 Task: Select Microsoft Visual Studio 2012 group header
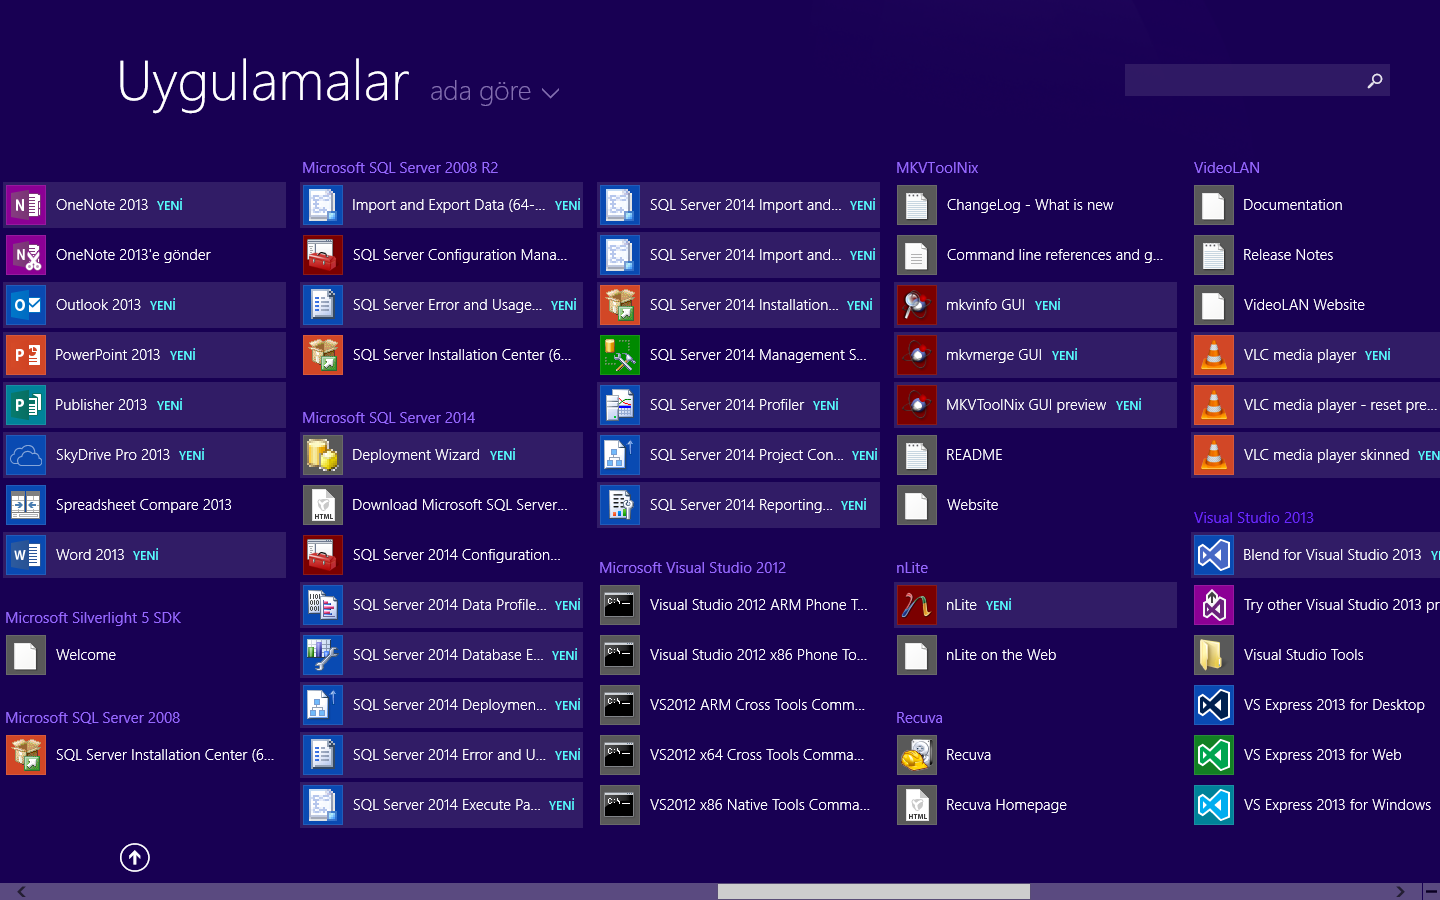(x=692, y=568)
